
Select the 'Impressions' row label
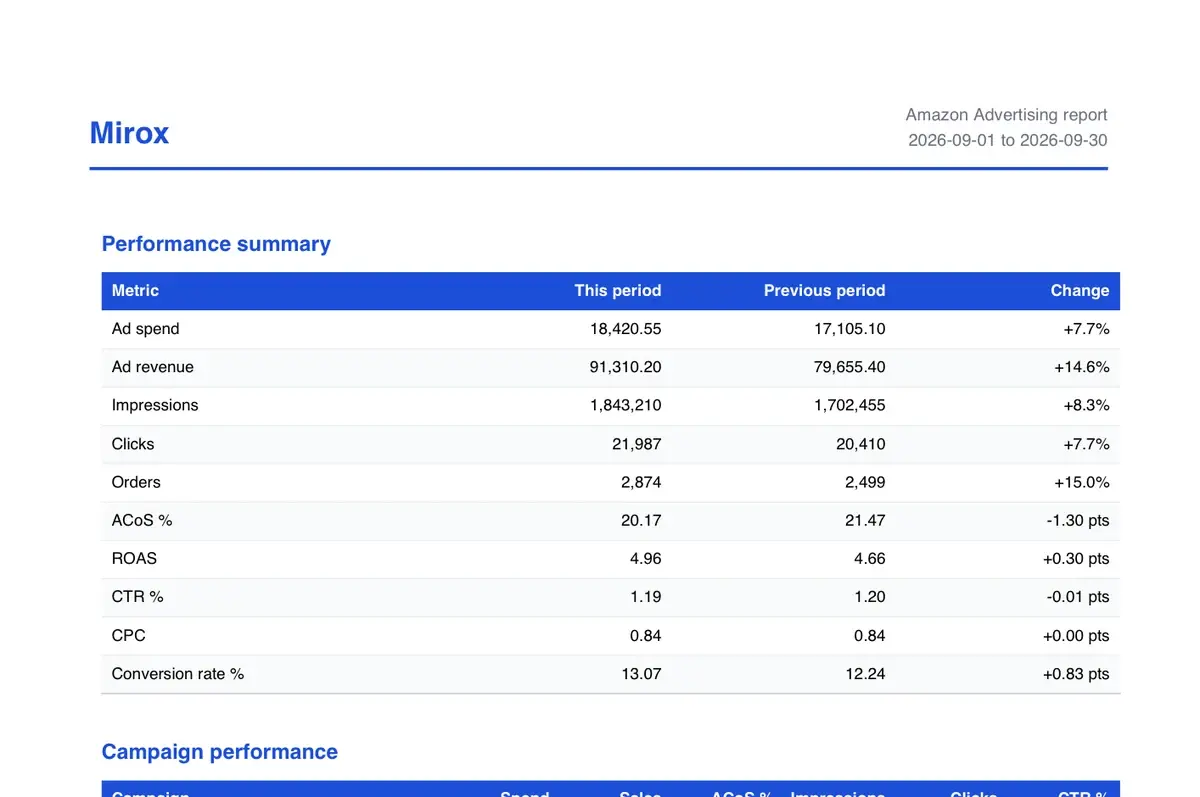[x=155, y=405]
